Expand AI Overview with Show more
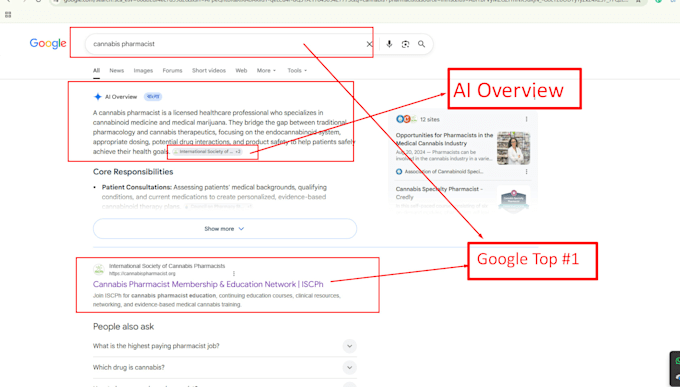680x387 pixels. pos(225,229)
